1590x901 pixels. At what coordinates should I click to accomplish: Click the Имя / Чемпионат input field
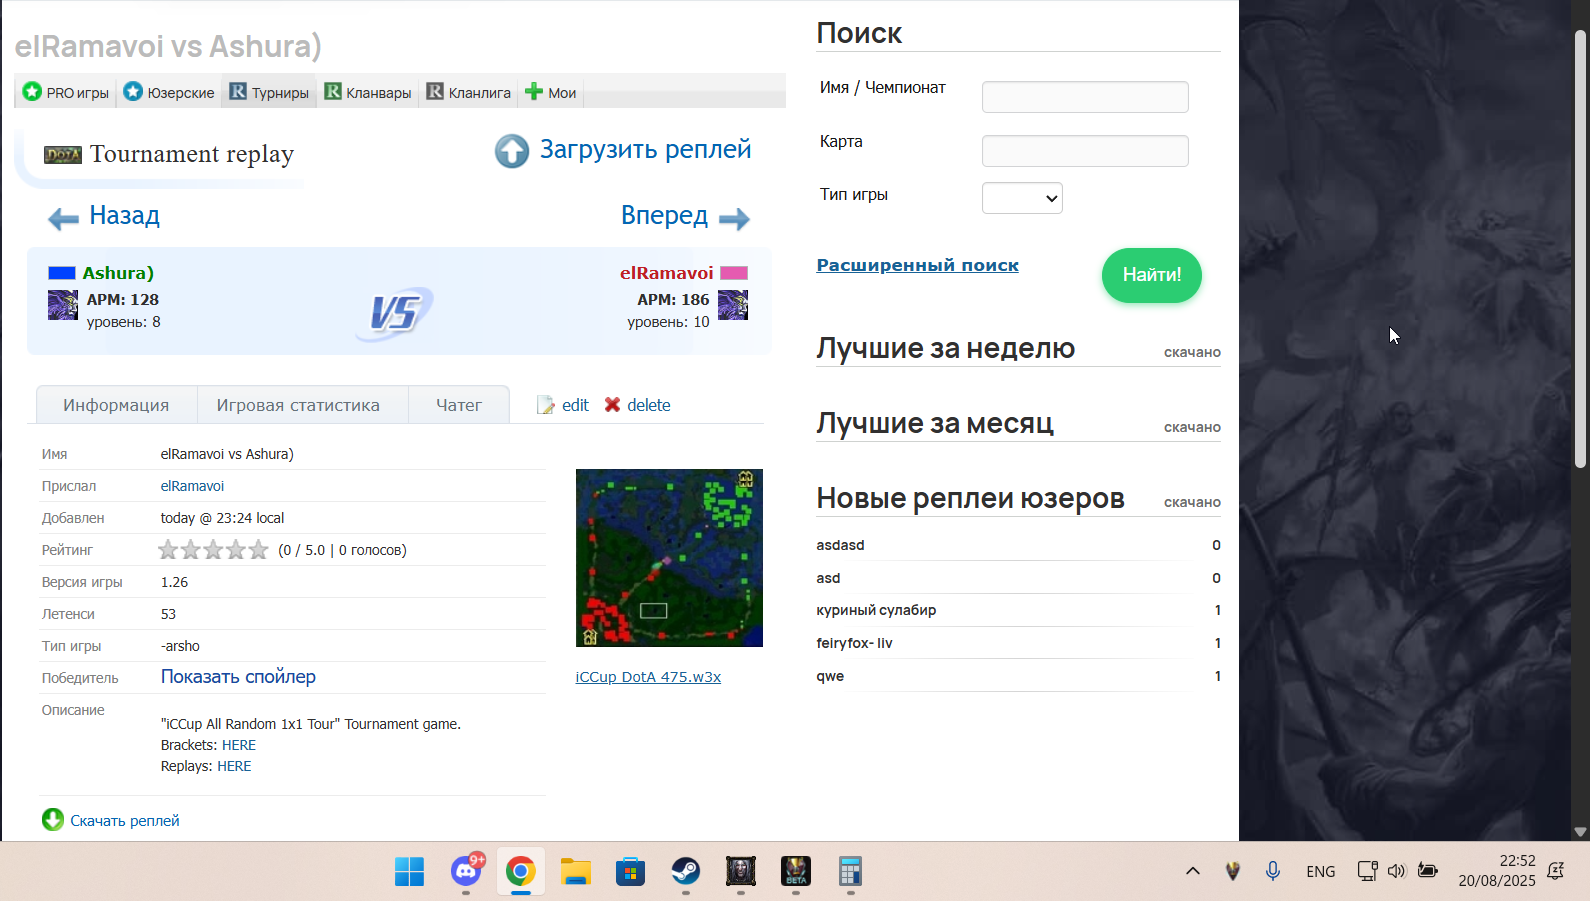[x=1085, y=97]
